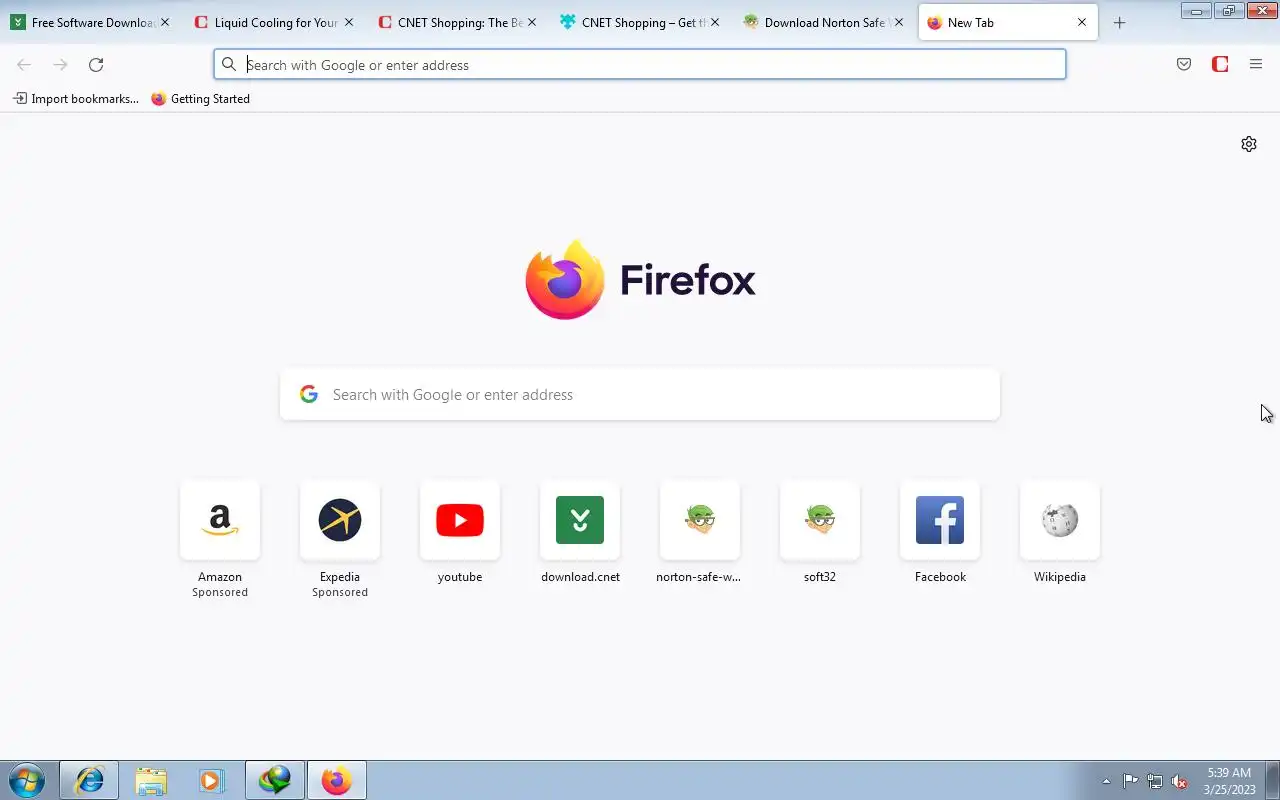Show hidden system tray icons
Viewport: 1280px width, 800px height.
[x=1106, y=781]
